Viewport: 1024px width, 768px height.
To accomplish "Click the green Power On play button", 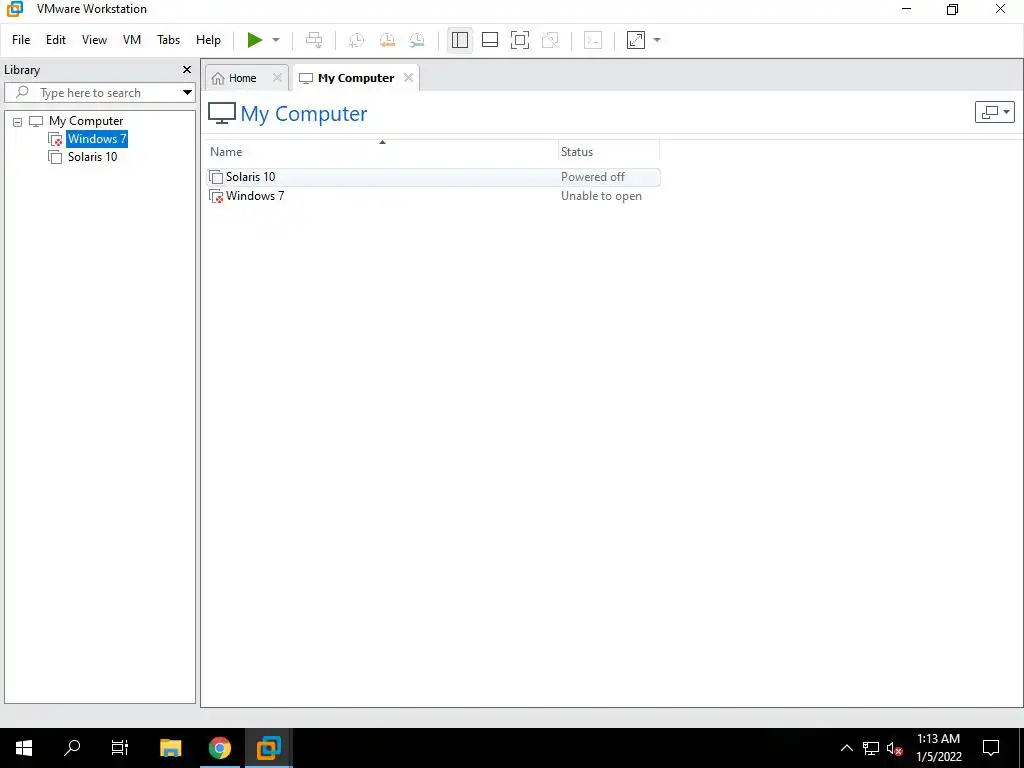I will (255, 40).
